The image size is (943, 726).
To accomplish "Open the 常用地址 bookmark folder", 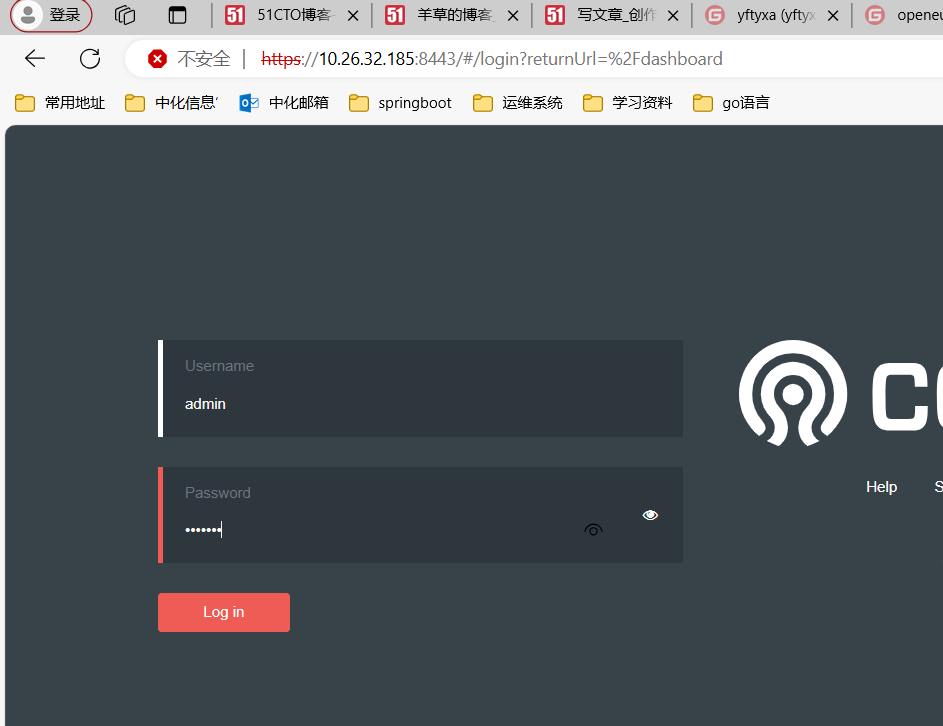I will click(x=60, y=103).
